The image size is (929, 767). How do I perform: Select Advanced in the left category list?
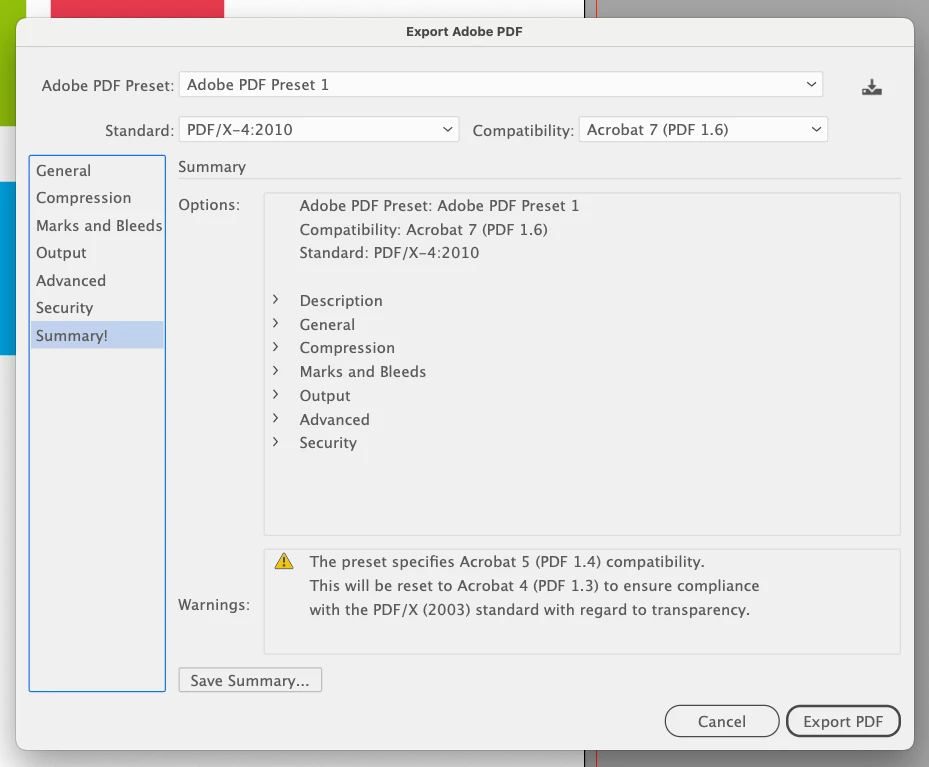click(x=97, y=281)
